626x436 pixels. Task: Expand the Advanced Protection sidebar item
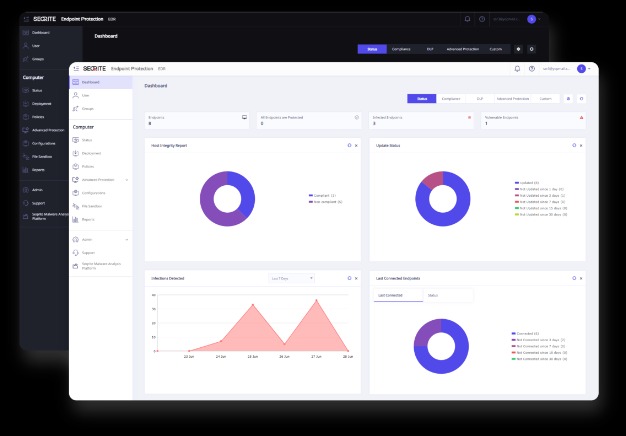point(126,180)
